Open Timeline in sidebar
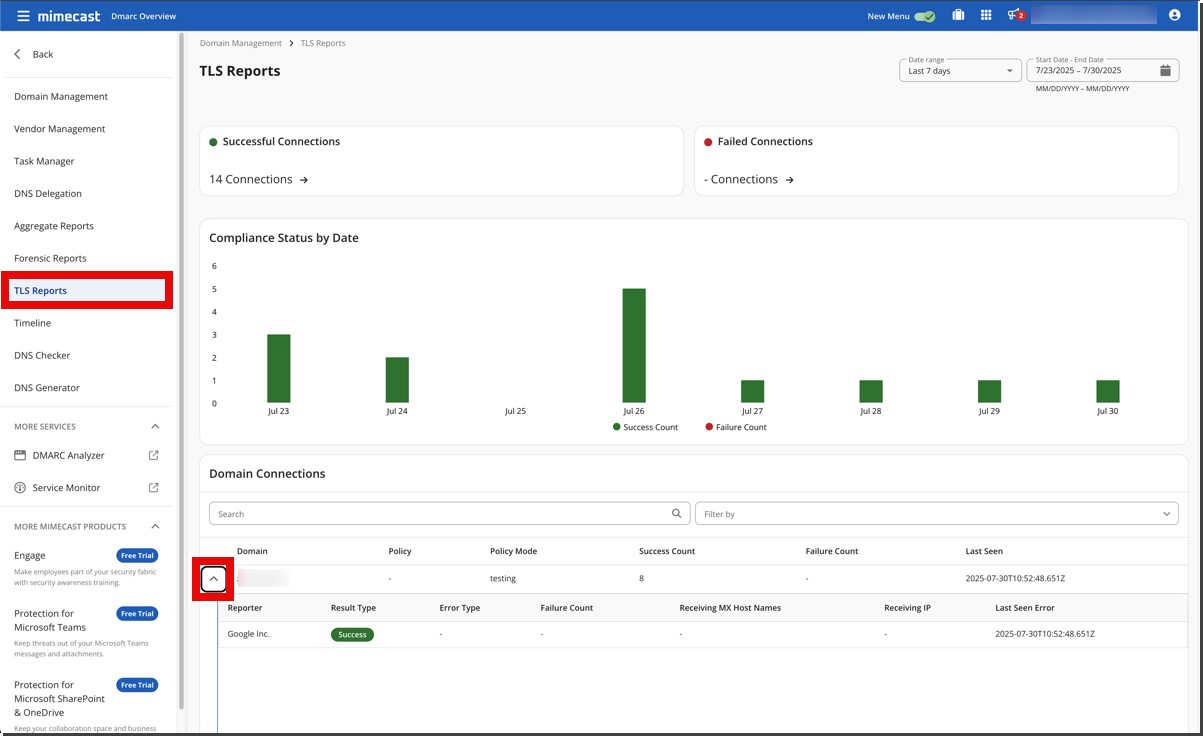 [32, 323]
